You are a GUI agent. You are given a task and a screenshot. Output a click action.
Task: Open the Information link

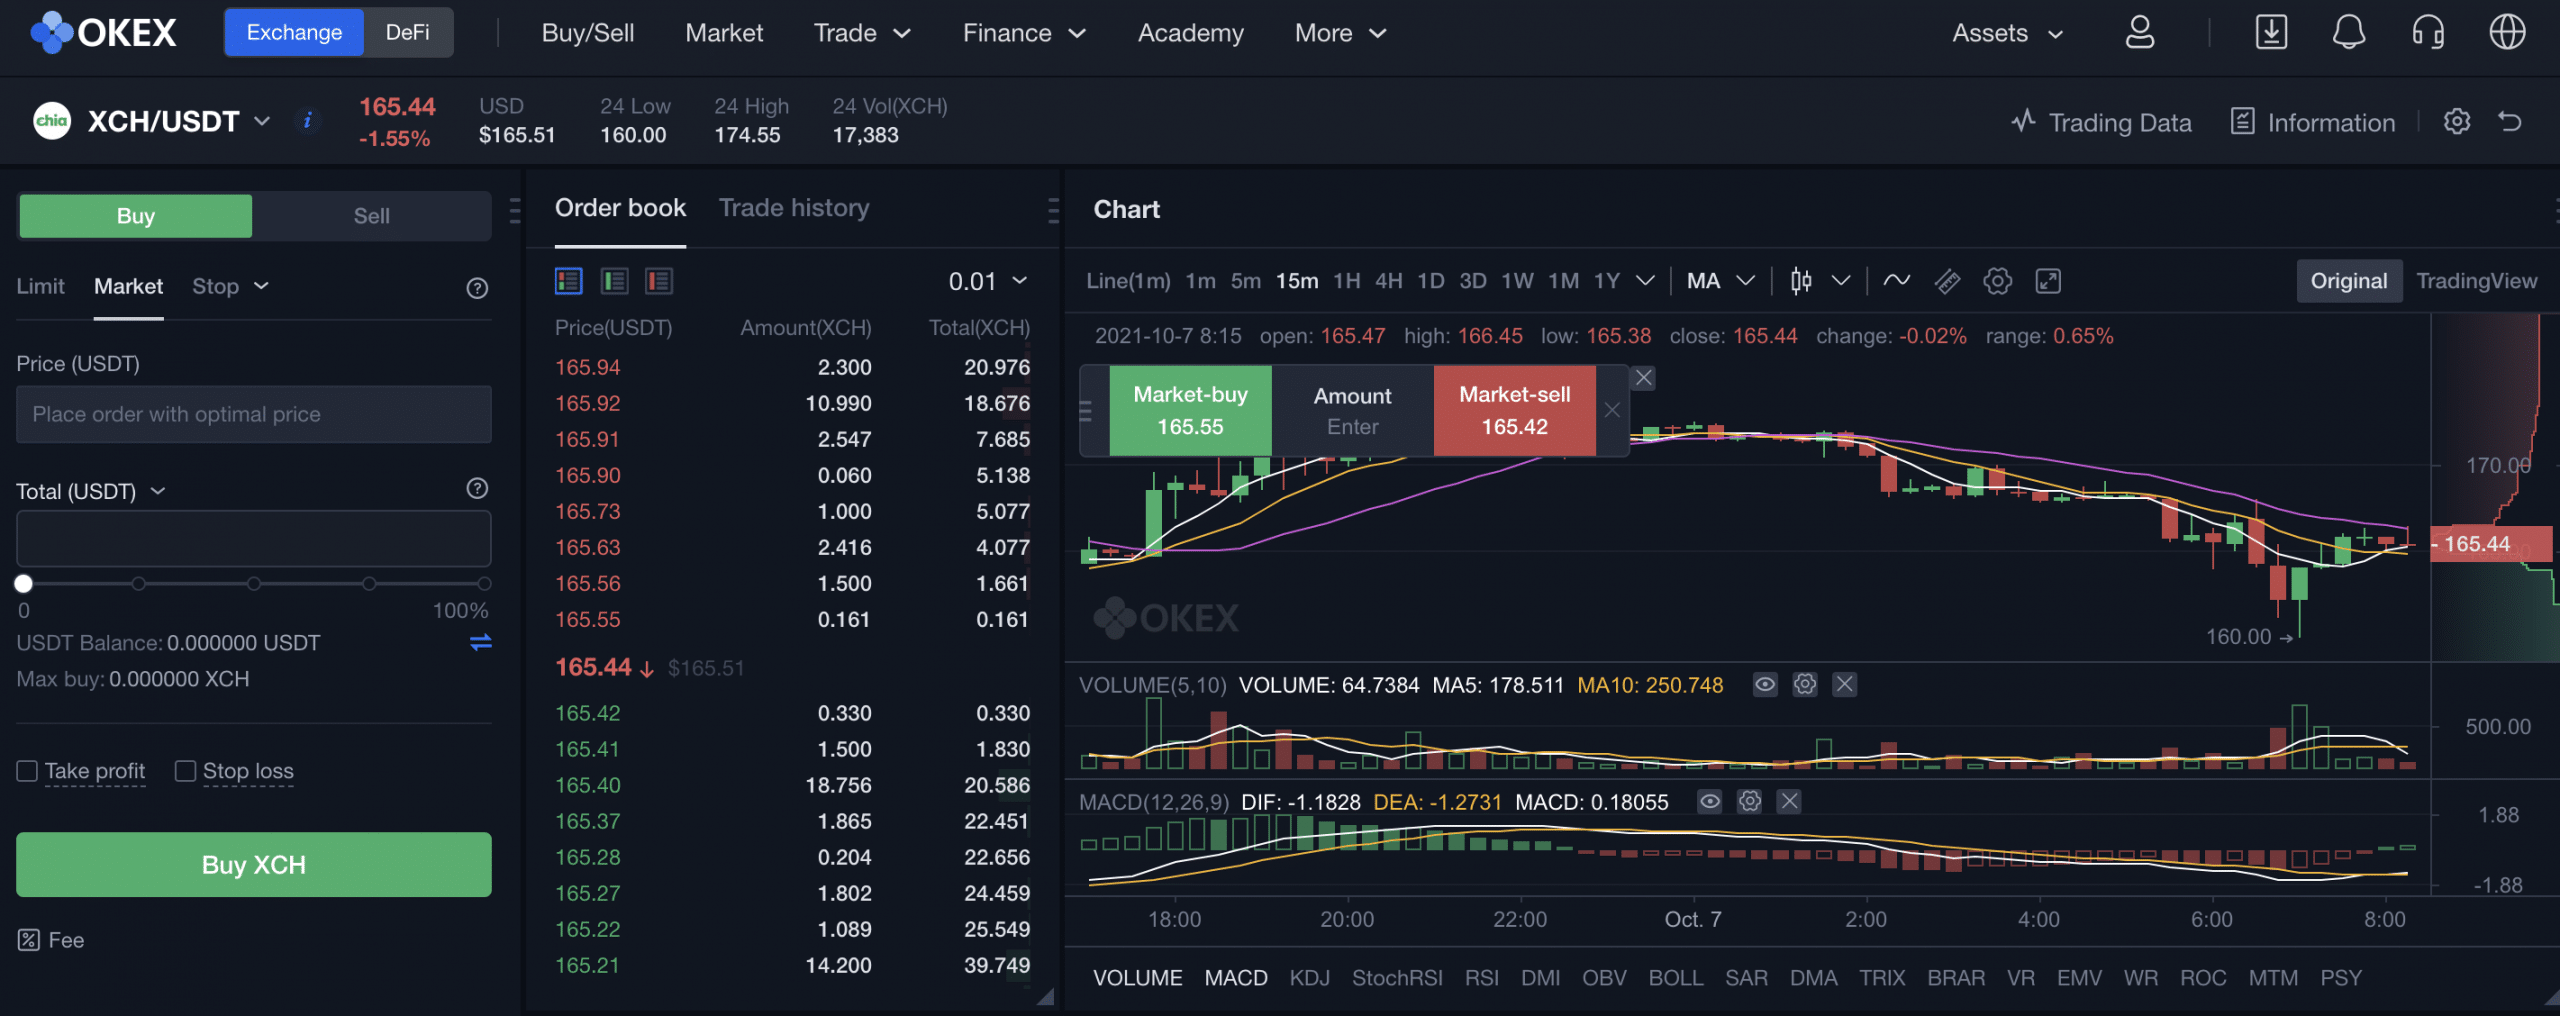click(x=2313, y=122)
